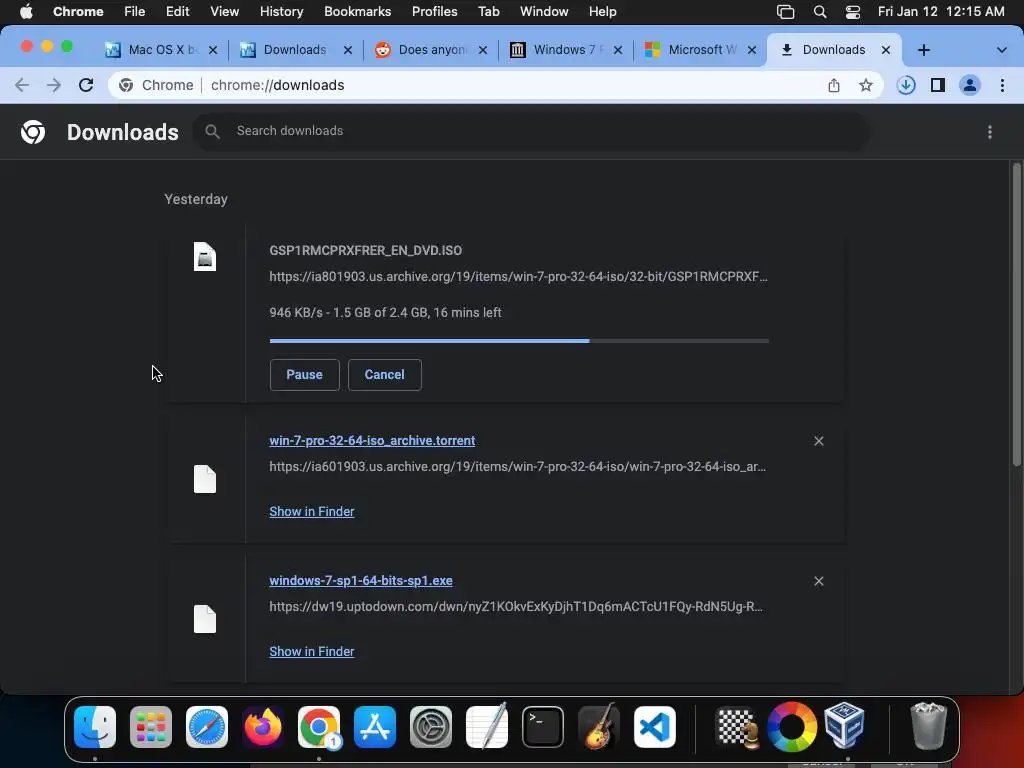Open the Bookmarks menu
This screenshot has height=768, width=1024.
coord(357,11)
